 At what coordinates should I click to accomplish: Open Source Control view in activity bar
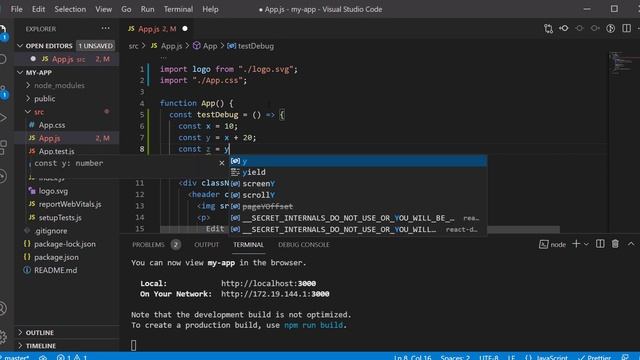pyautogui.click(x=3, y=92)
